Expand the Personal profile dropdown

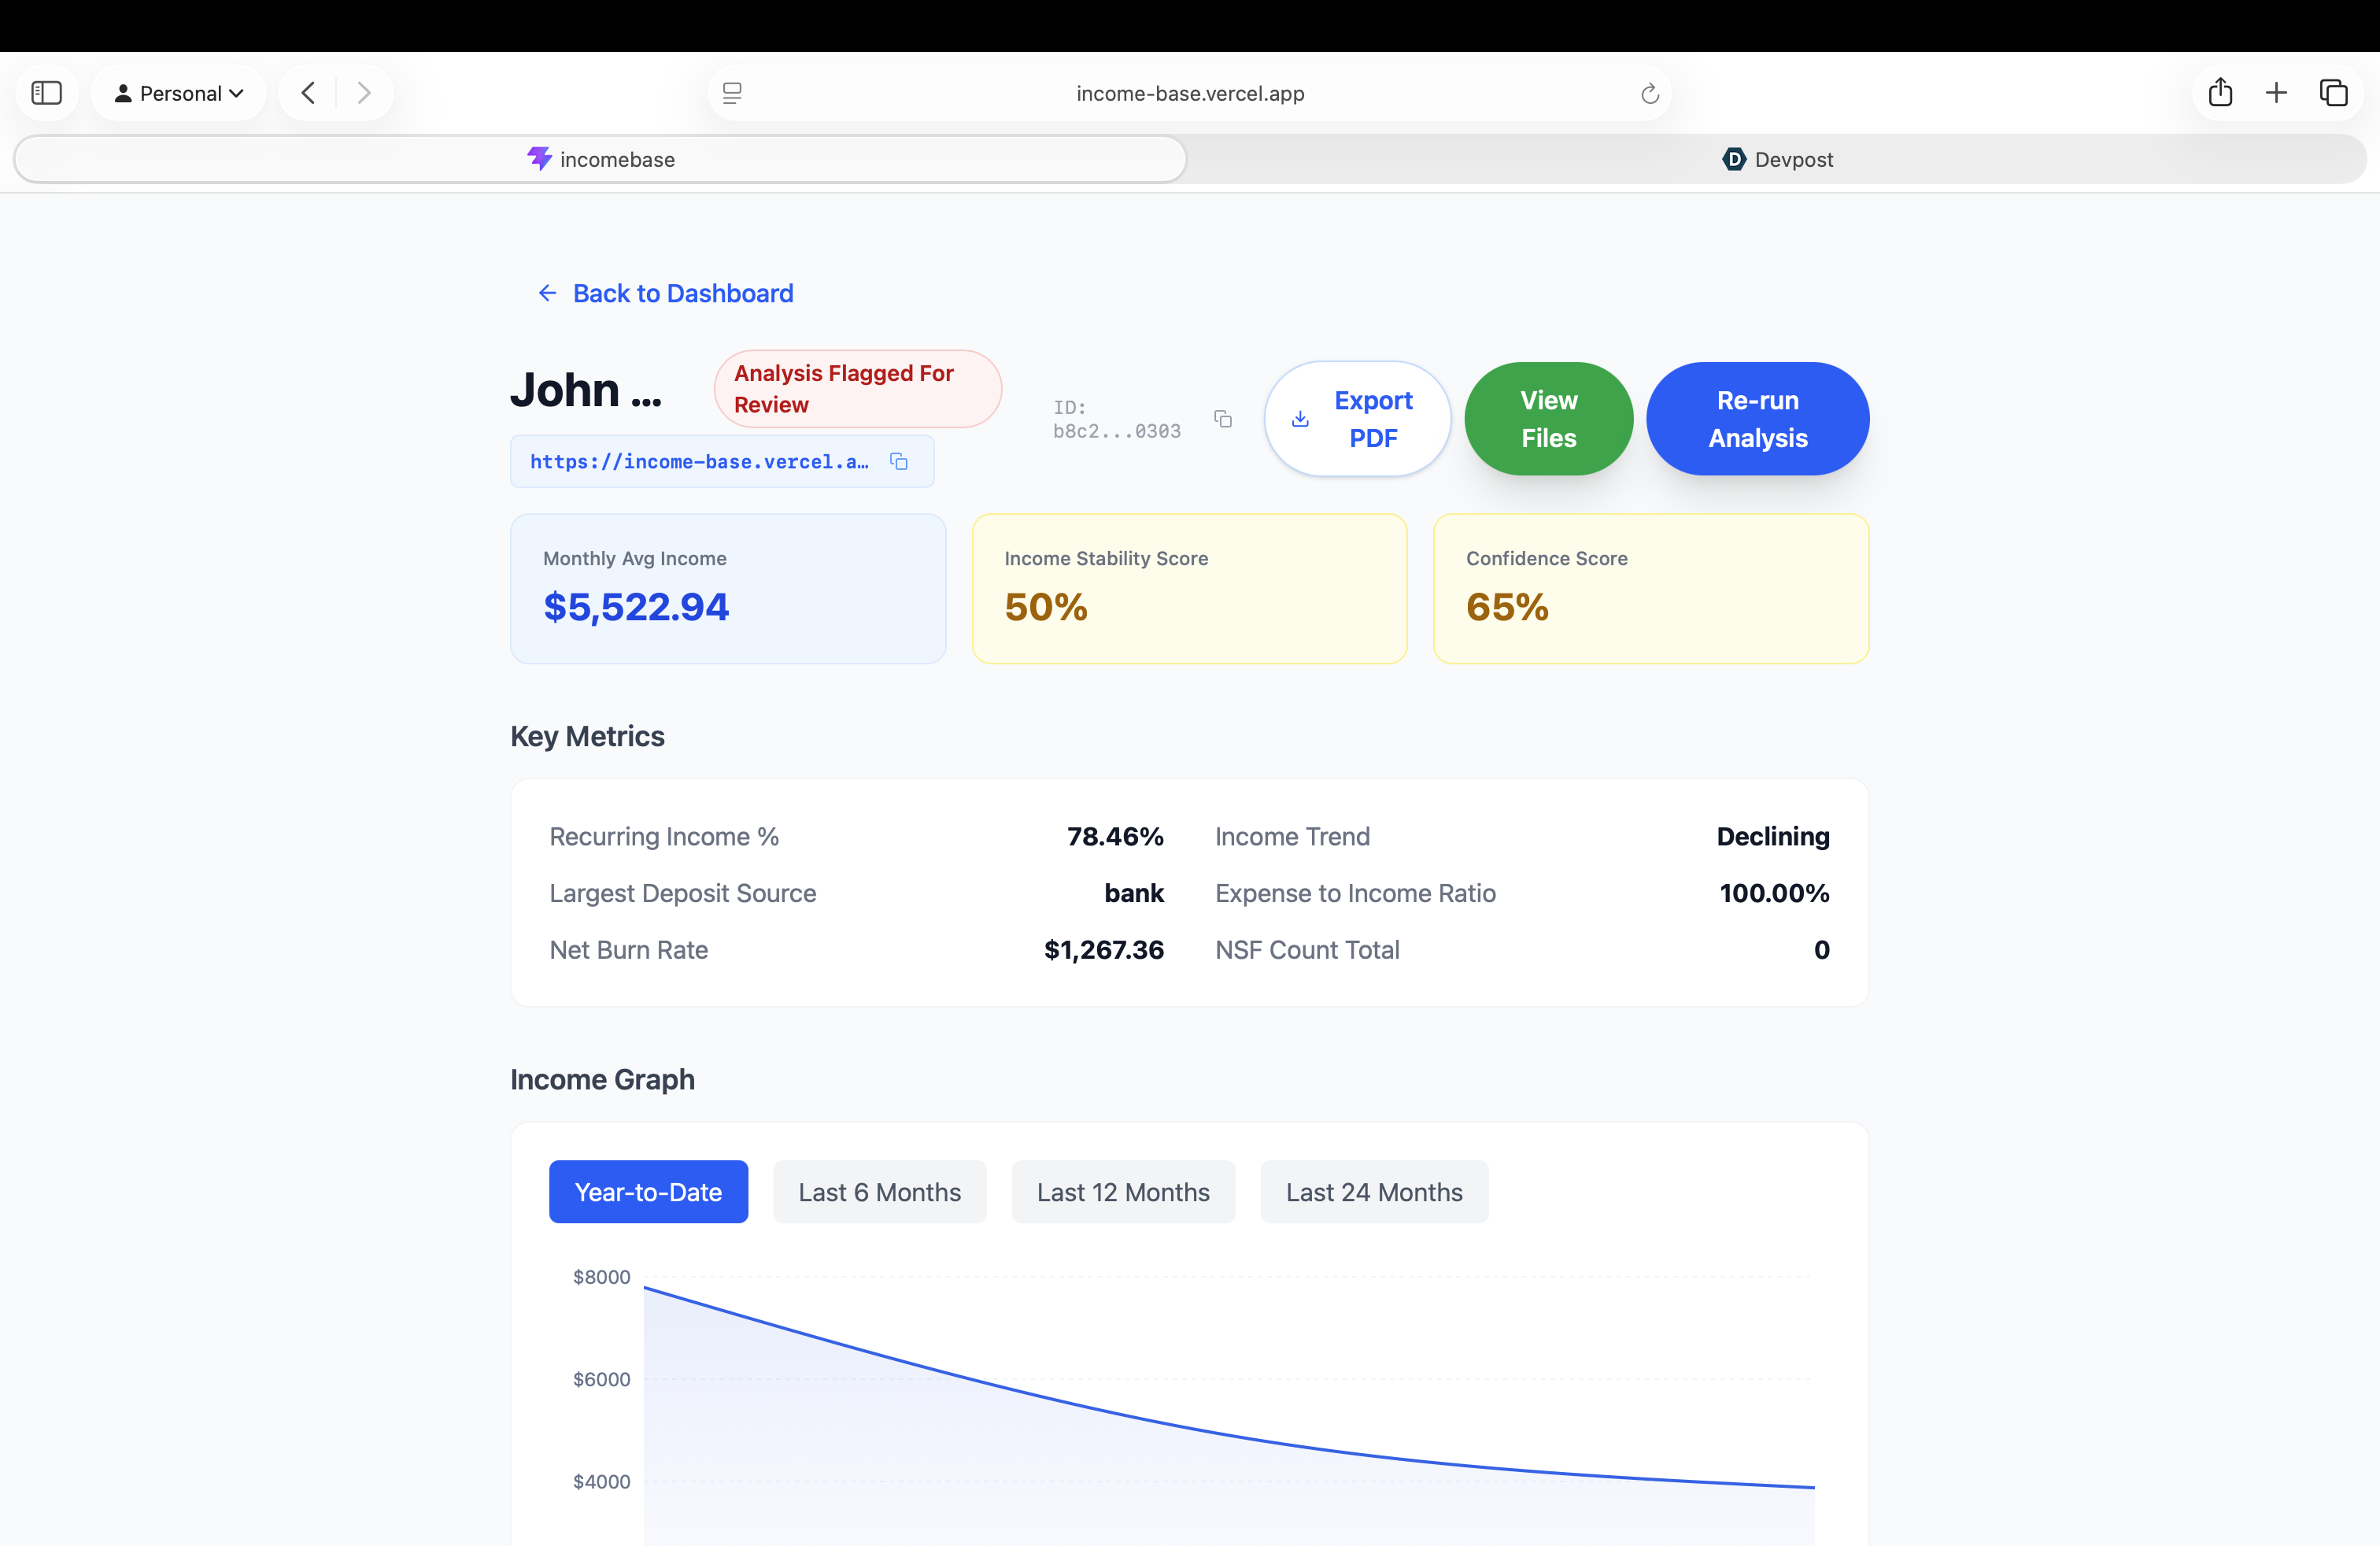click(179, 93)
